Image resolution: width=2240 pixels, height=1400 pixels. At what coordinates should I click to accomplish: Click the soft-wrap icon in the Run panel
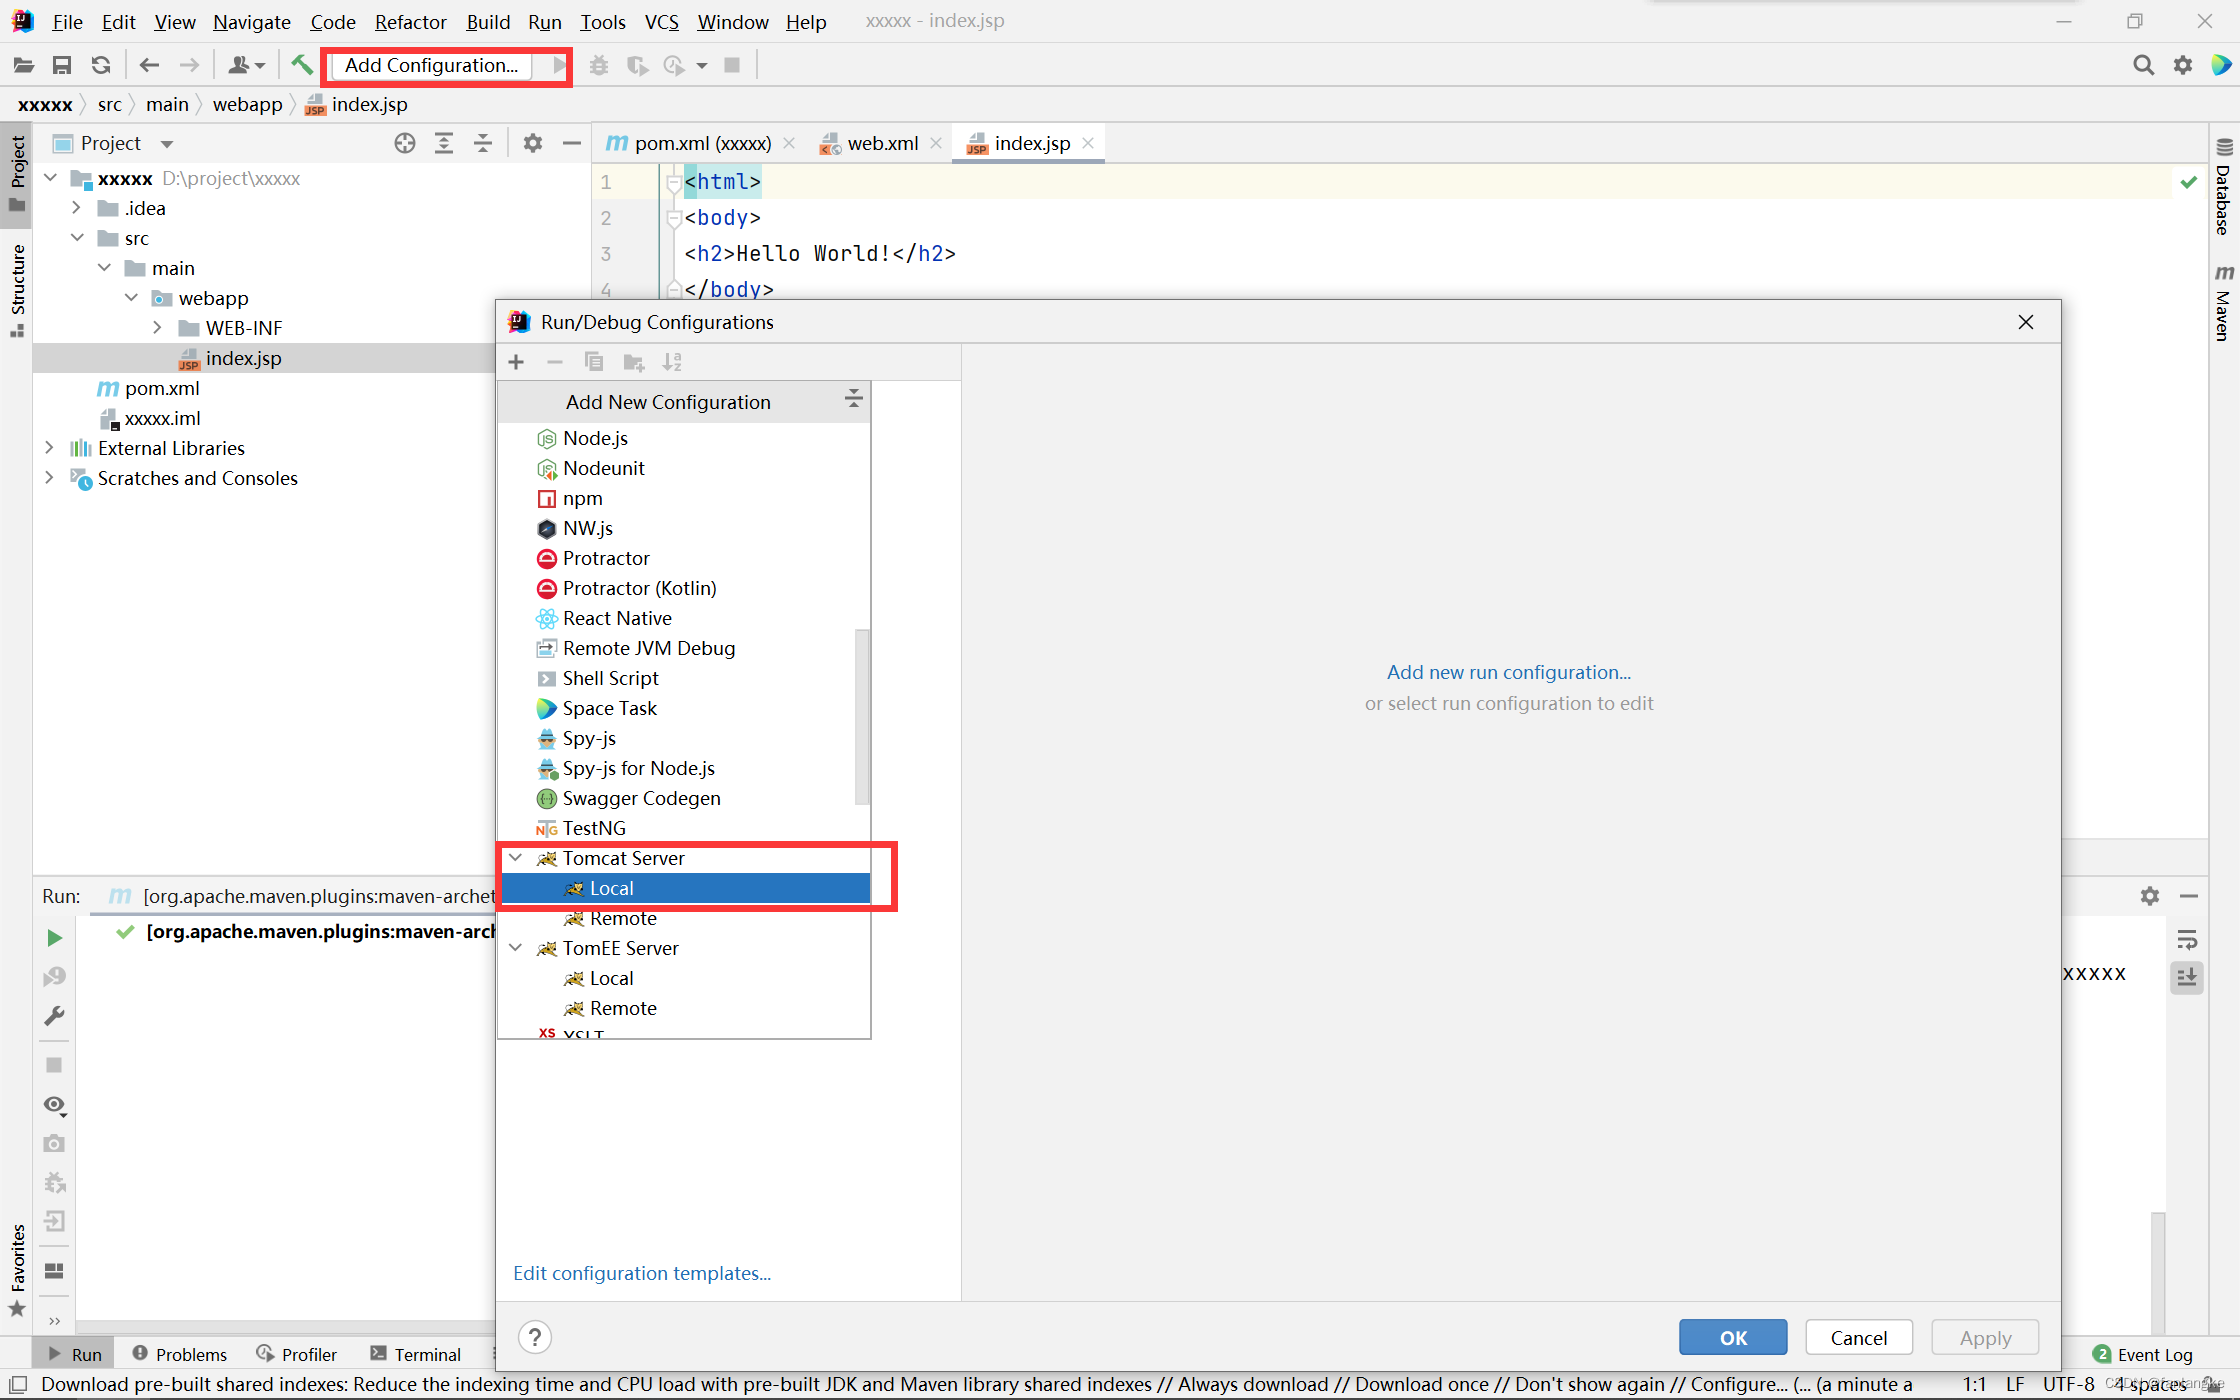point(2187,939)
